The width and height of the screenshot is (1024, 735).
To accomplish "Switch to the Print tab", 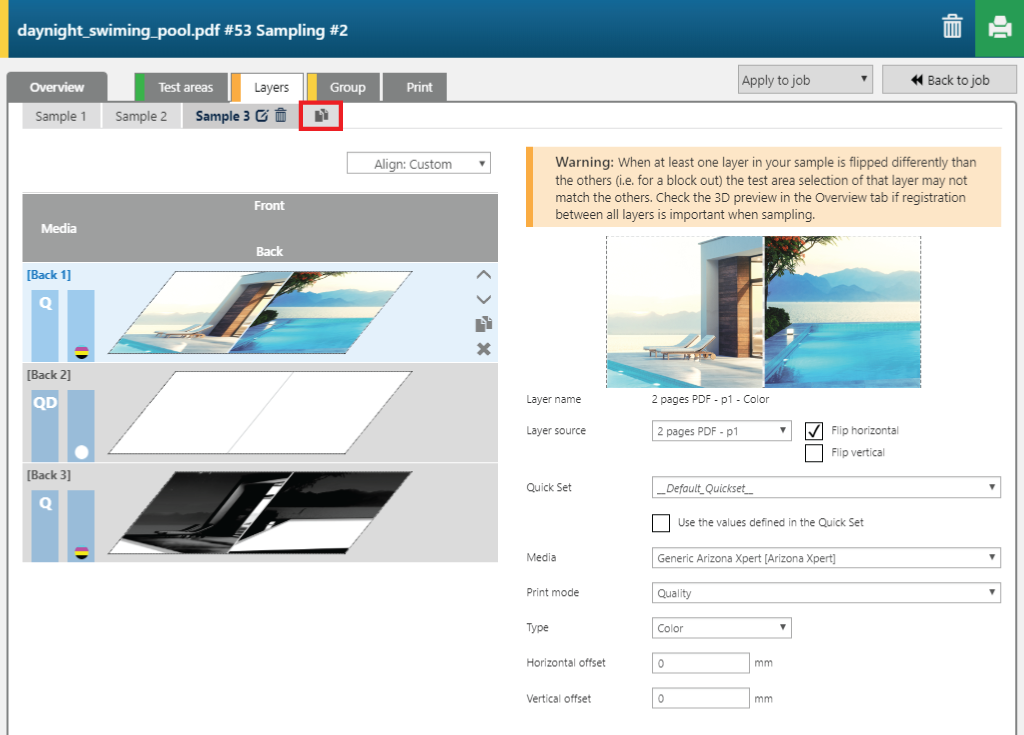I will point(415,87).
